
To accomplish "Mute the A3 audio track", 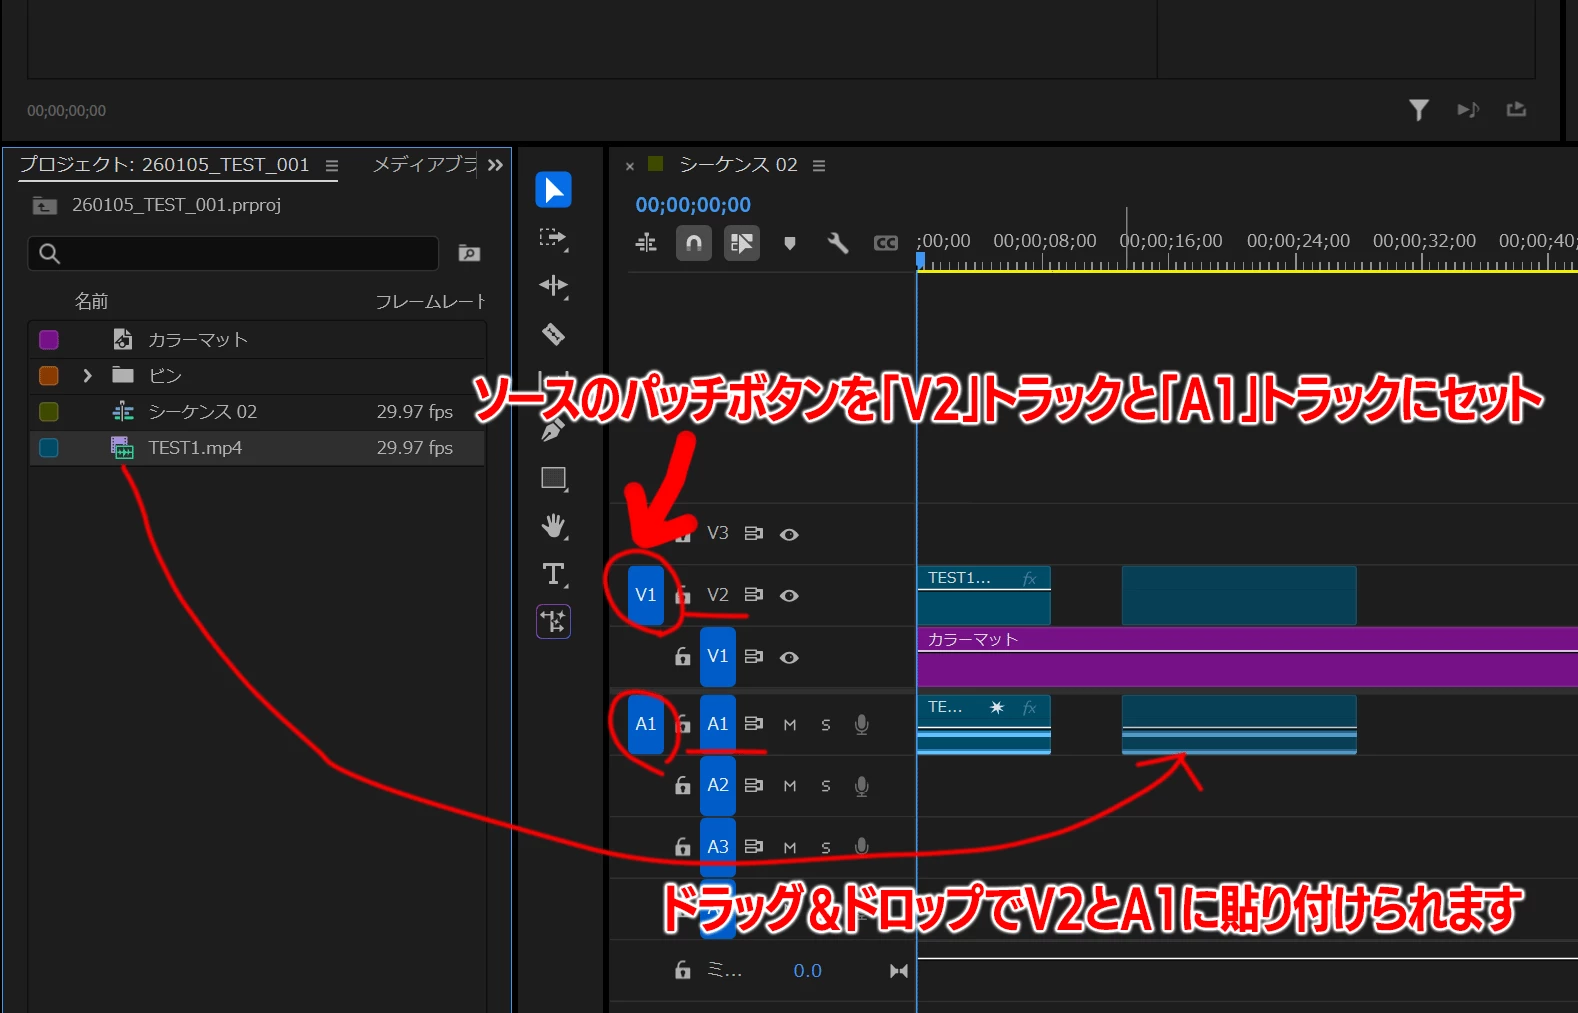I will (x=790, y=848).
